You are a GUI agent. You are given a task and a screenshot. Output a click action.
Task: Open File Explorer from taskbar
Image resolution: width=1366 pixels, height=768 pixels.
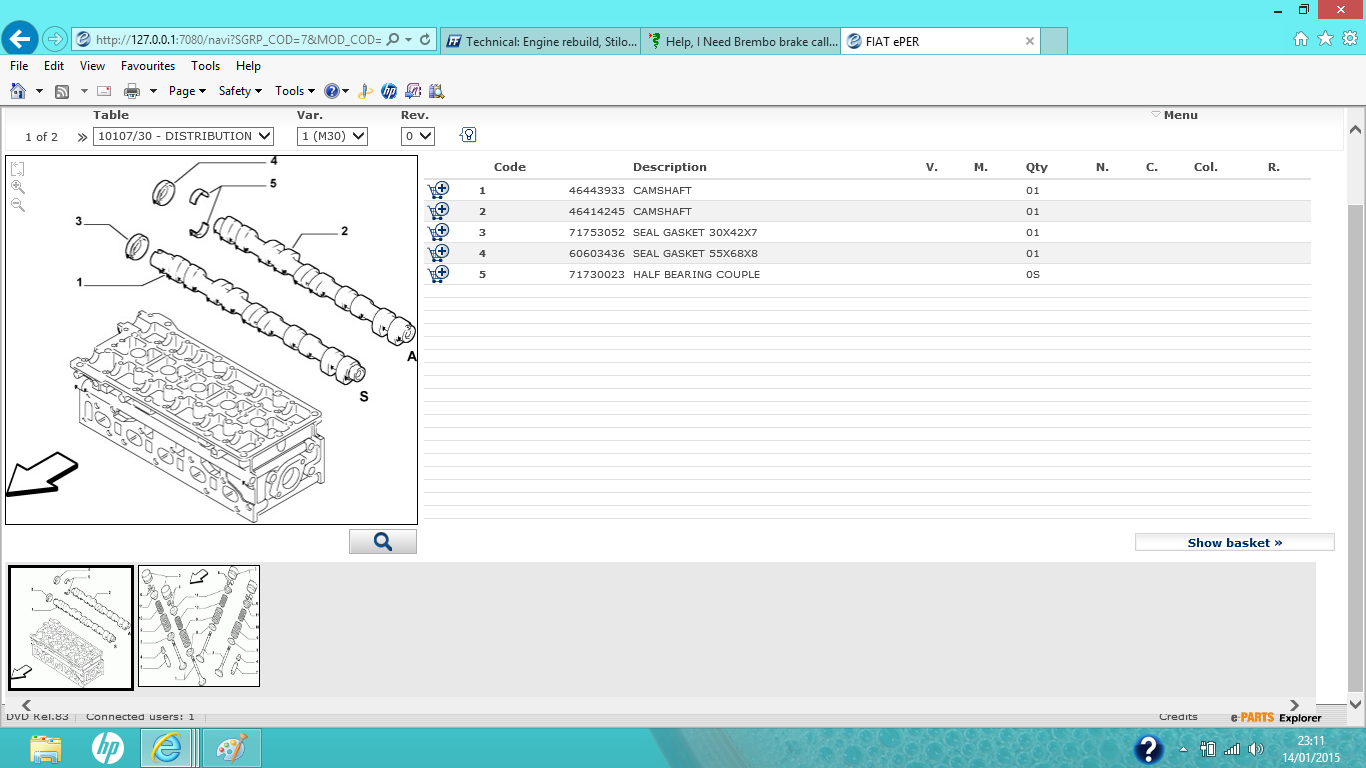click(46, 748)
